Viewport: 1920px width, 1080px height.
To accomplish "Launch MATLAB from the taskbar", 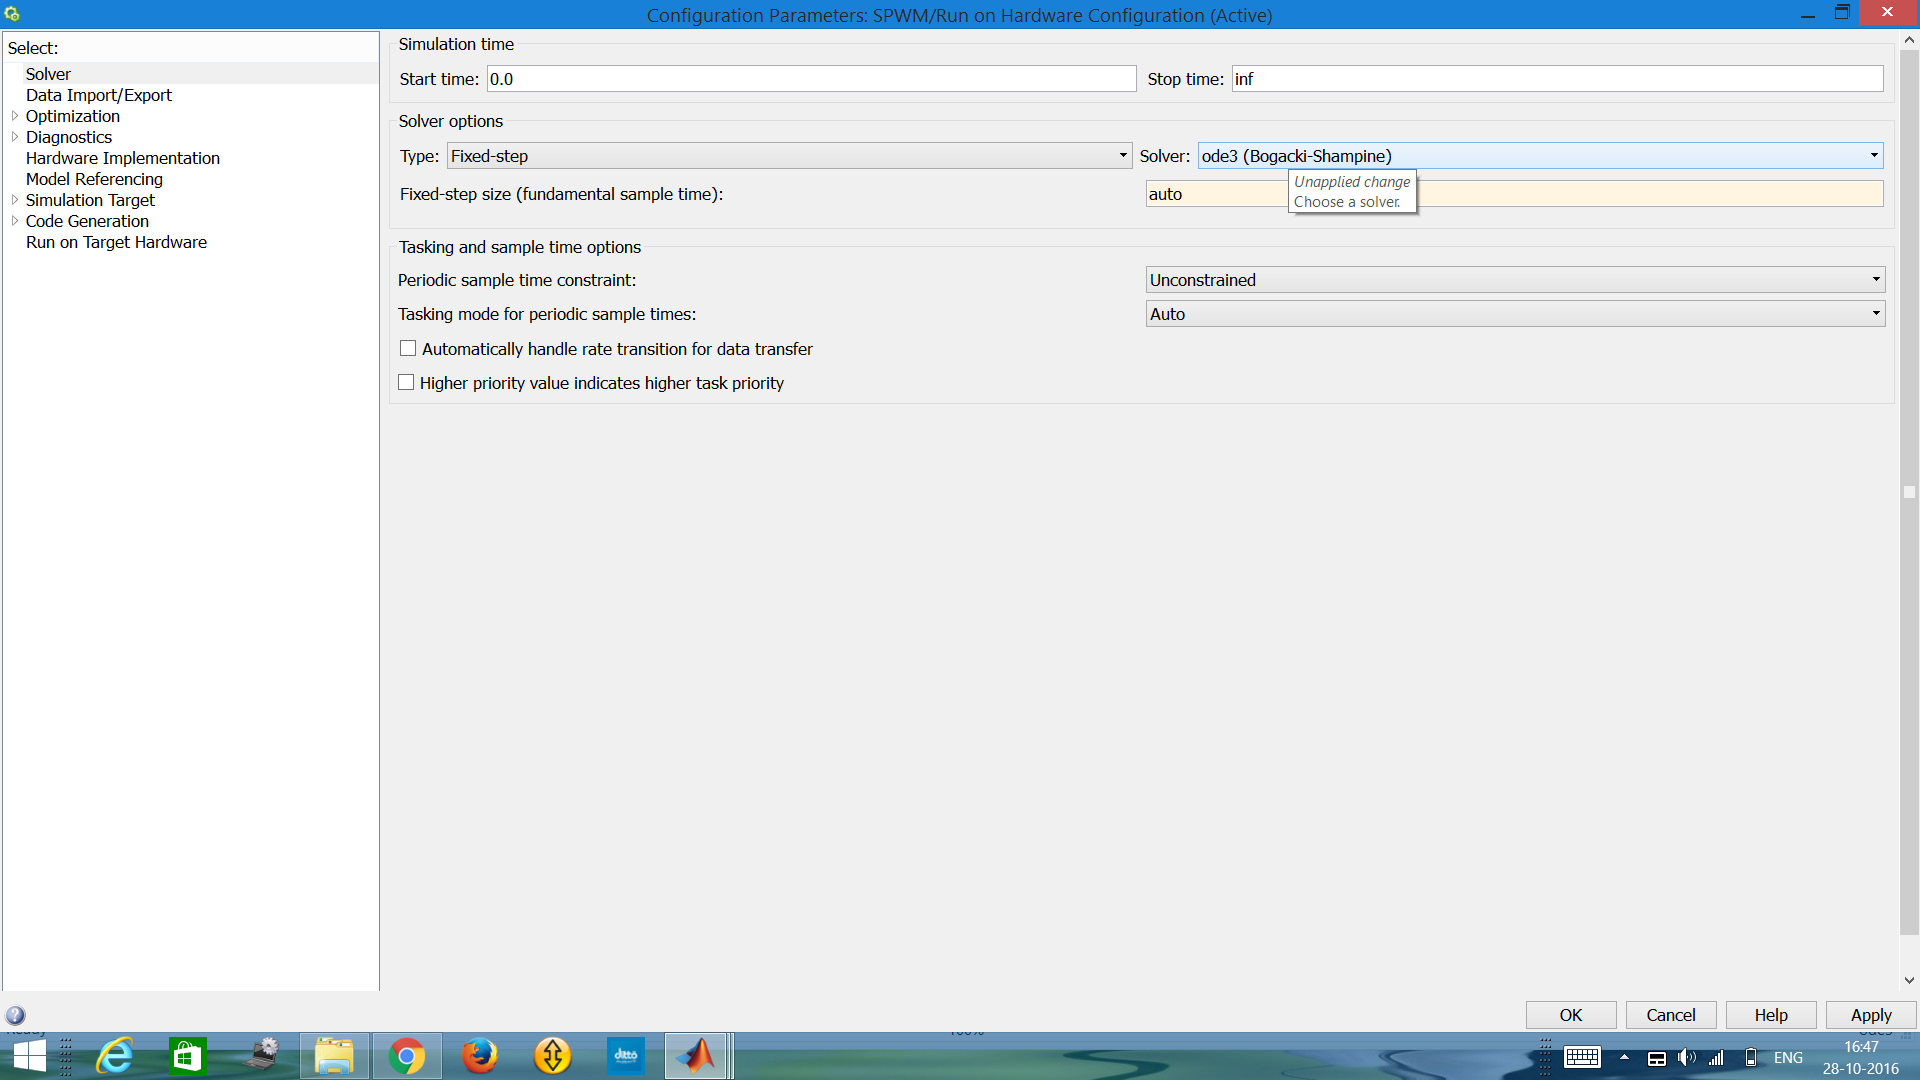I will click(x=698, y=1056).
